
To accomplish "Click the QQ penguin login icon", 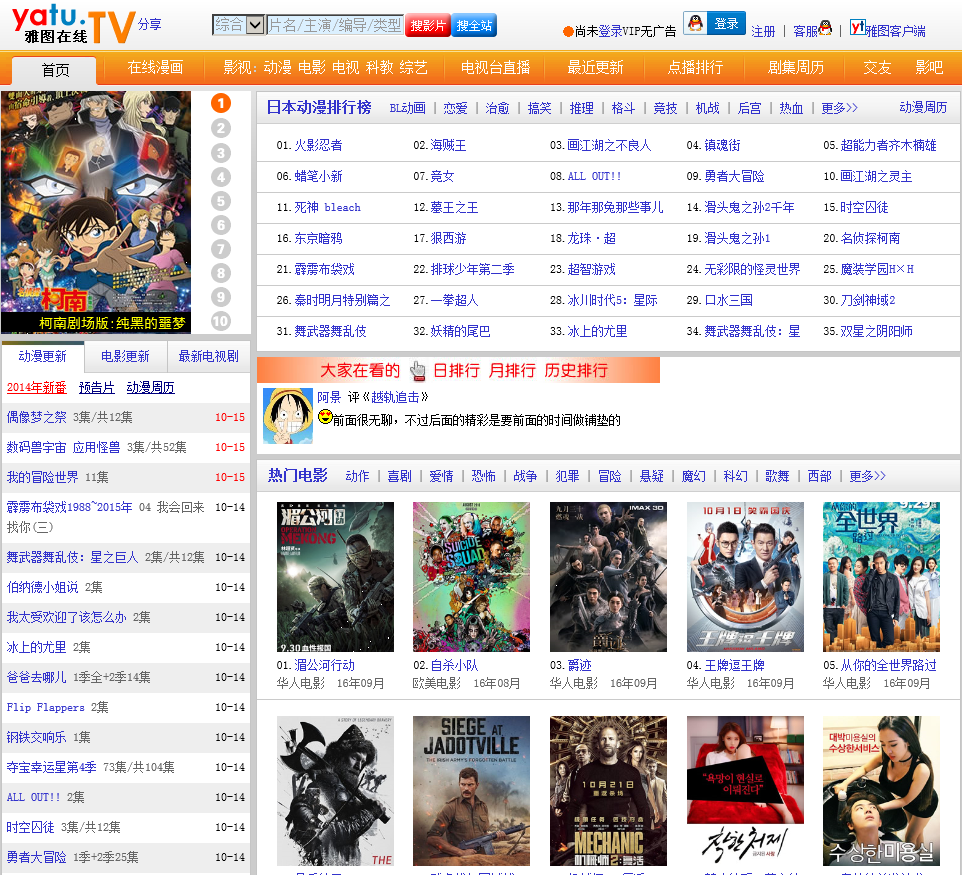I will 695,23.
